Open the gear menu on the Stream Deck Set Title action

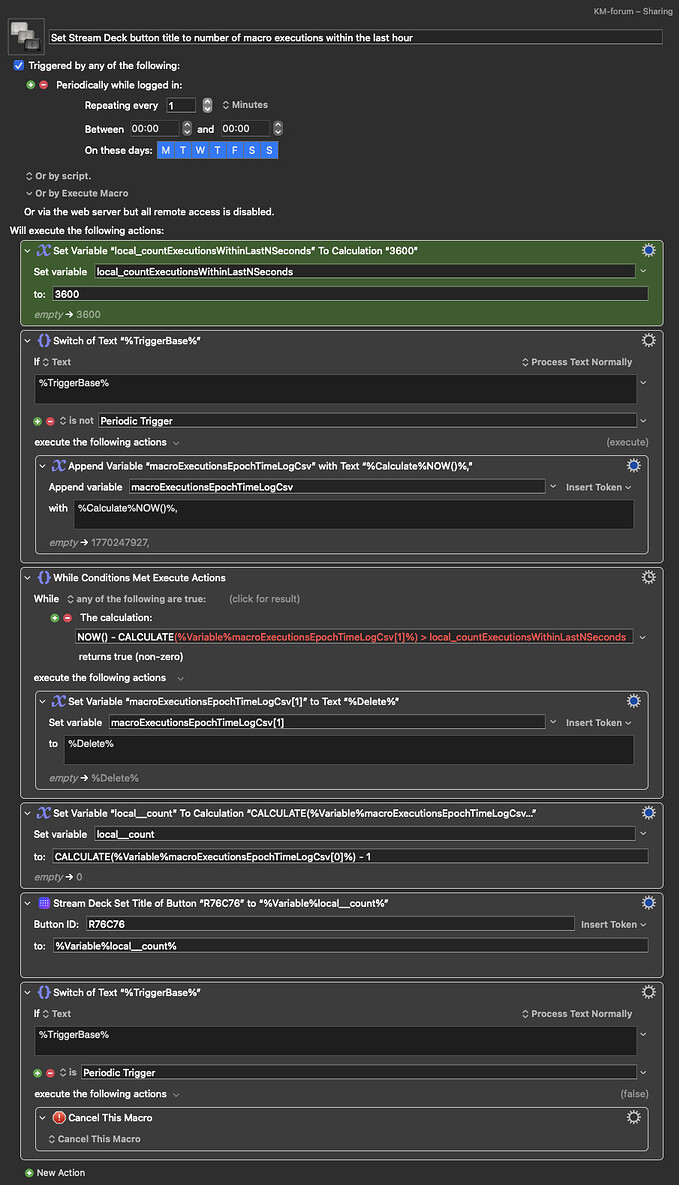tap(648, 903)
